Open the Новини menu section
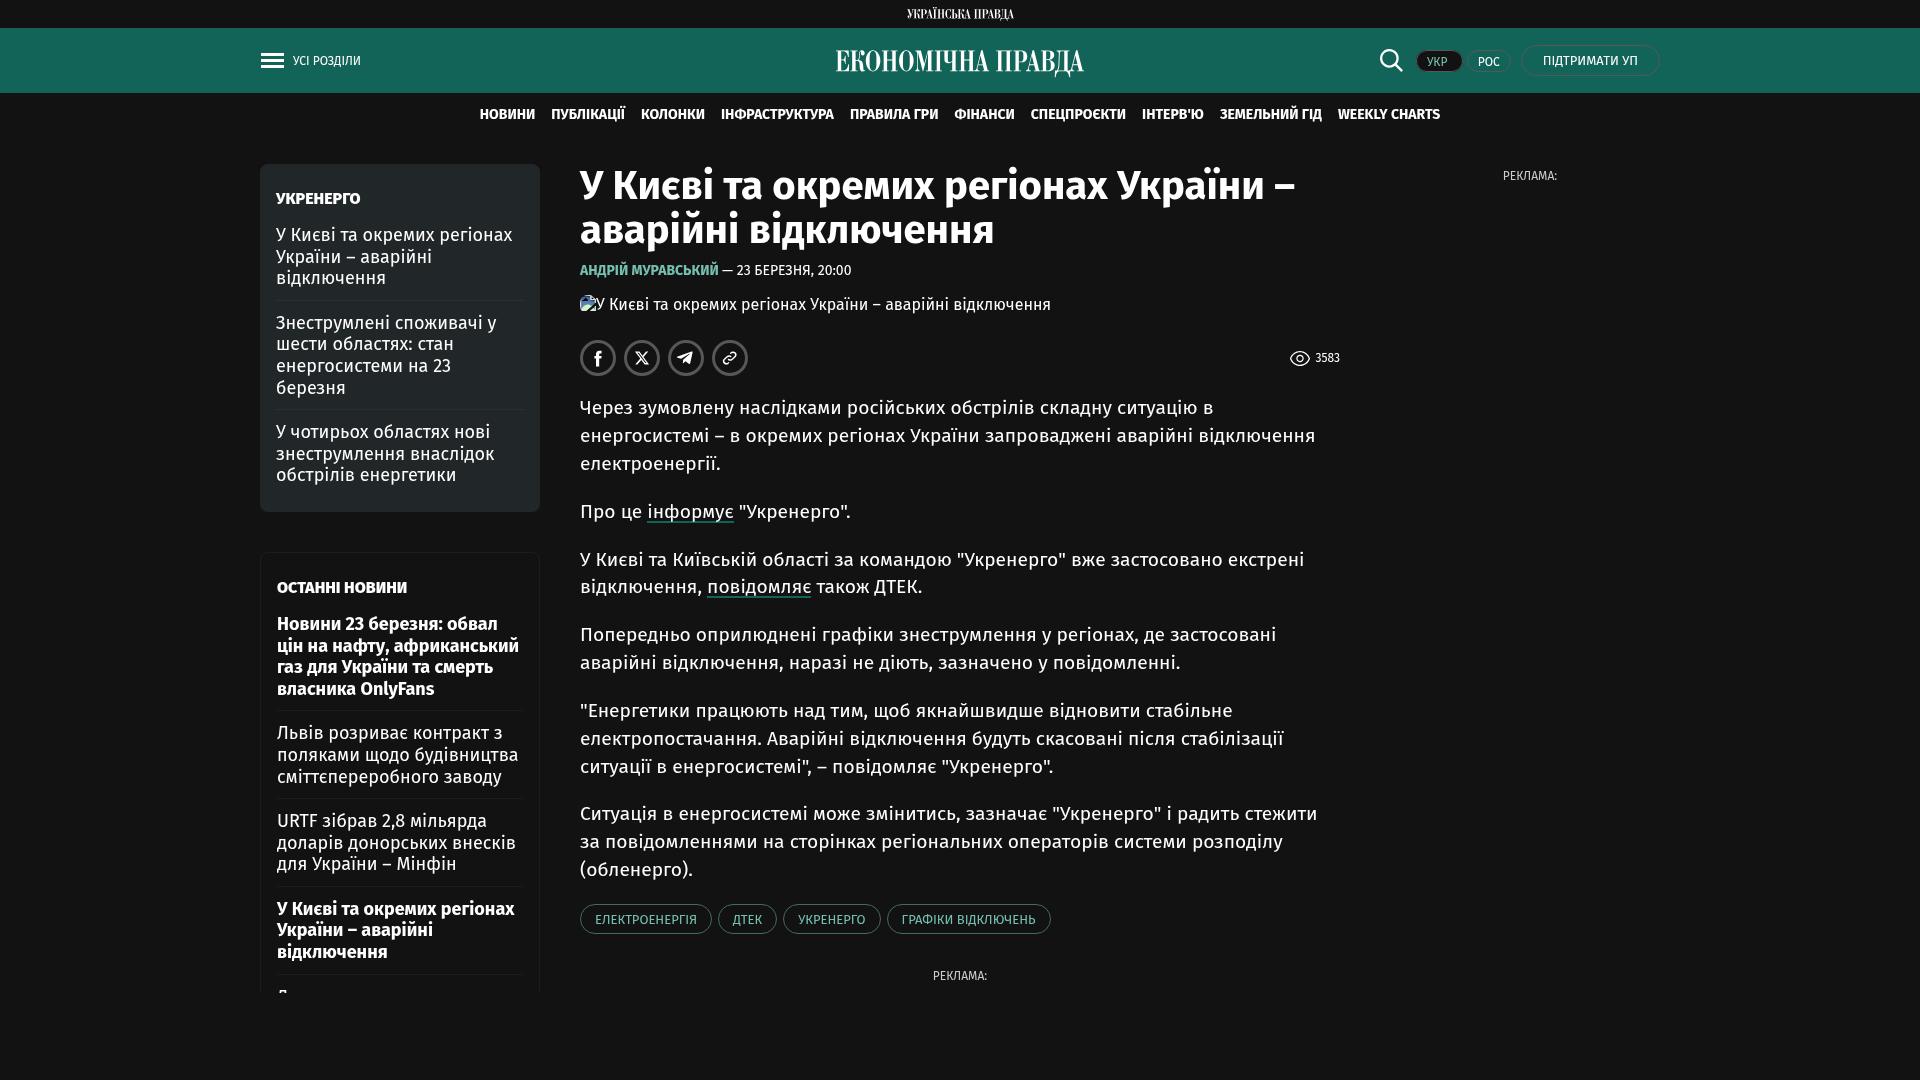 tap(507, 115)
